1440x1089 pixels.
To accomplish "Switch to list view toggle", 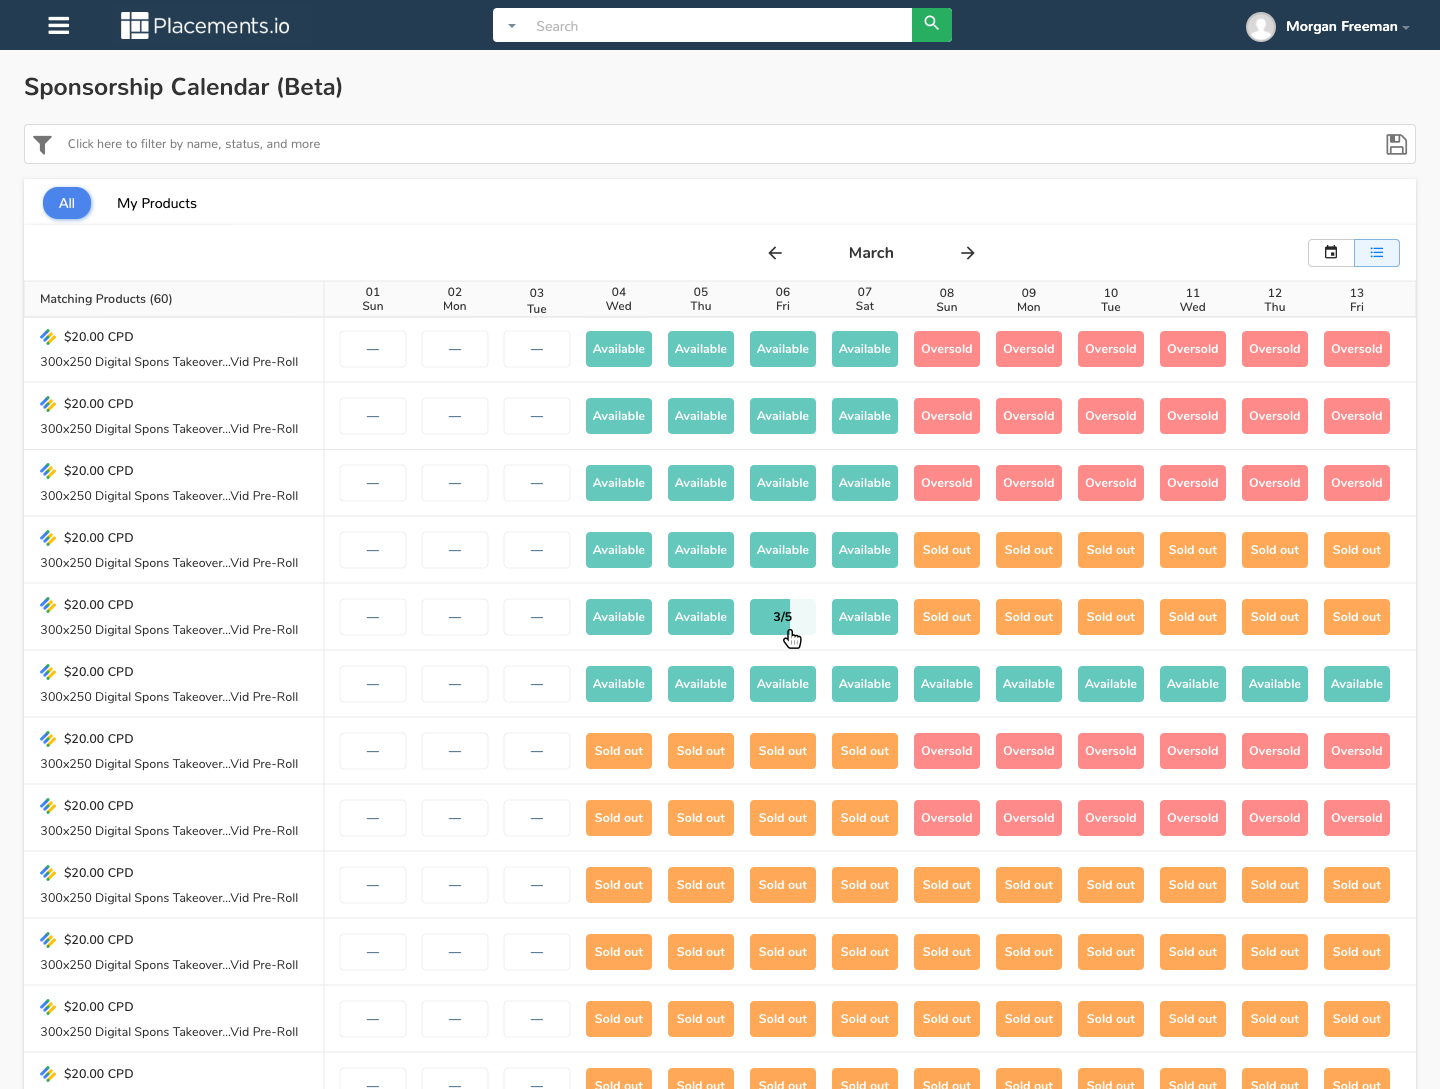I will pyautogui.click(x=1377, y=253).
